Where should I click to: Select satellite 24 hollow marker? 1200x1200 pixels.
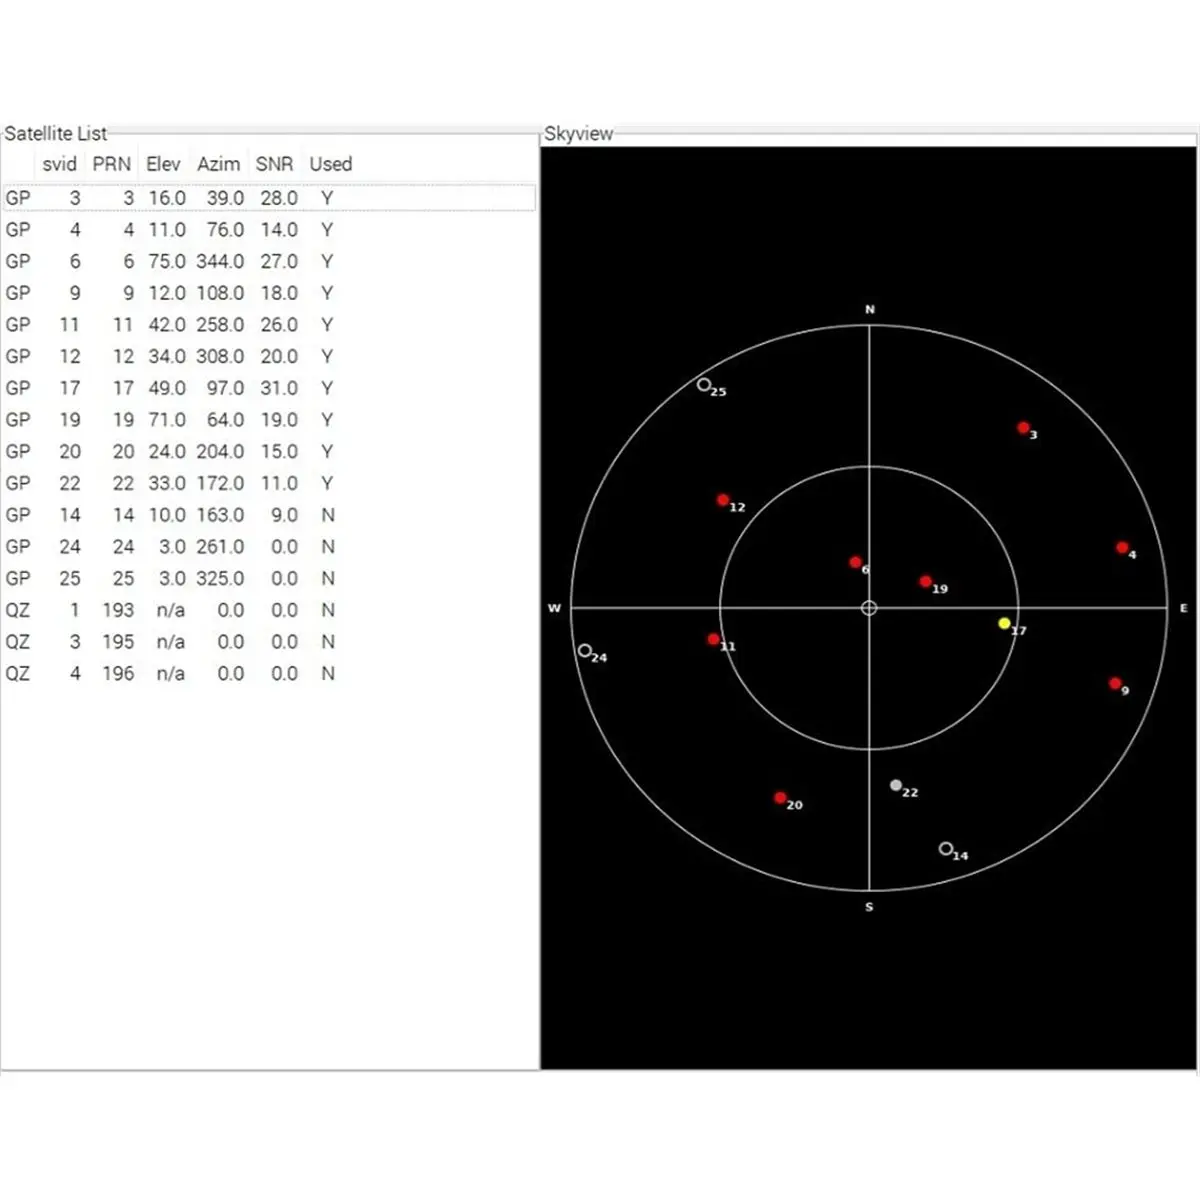(x=585, y=651)
